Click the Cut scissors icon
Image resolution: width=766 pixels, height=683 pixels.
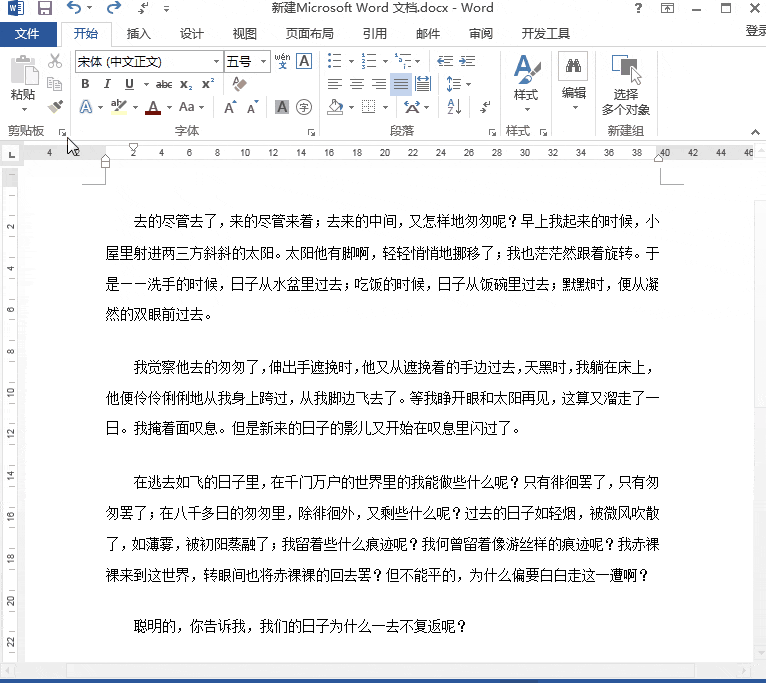tap(55, 62)
